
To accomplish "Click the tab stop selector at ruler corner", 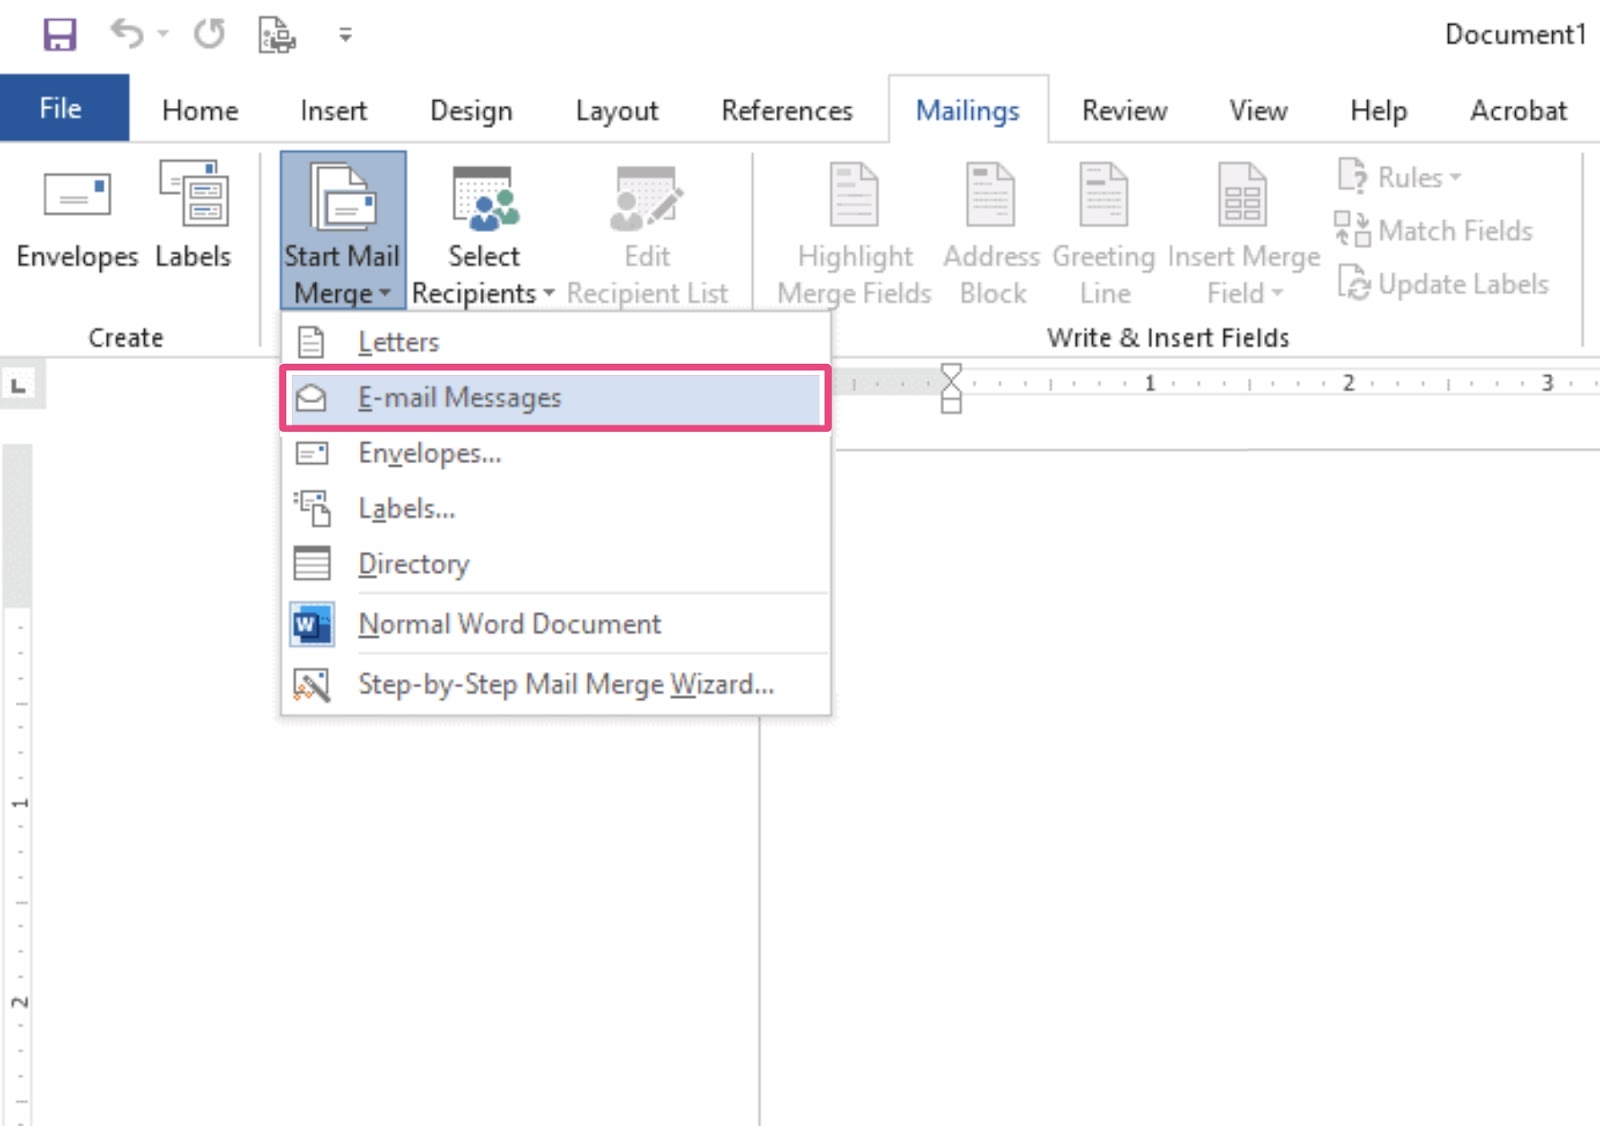I will click(x=19, y=385).
